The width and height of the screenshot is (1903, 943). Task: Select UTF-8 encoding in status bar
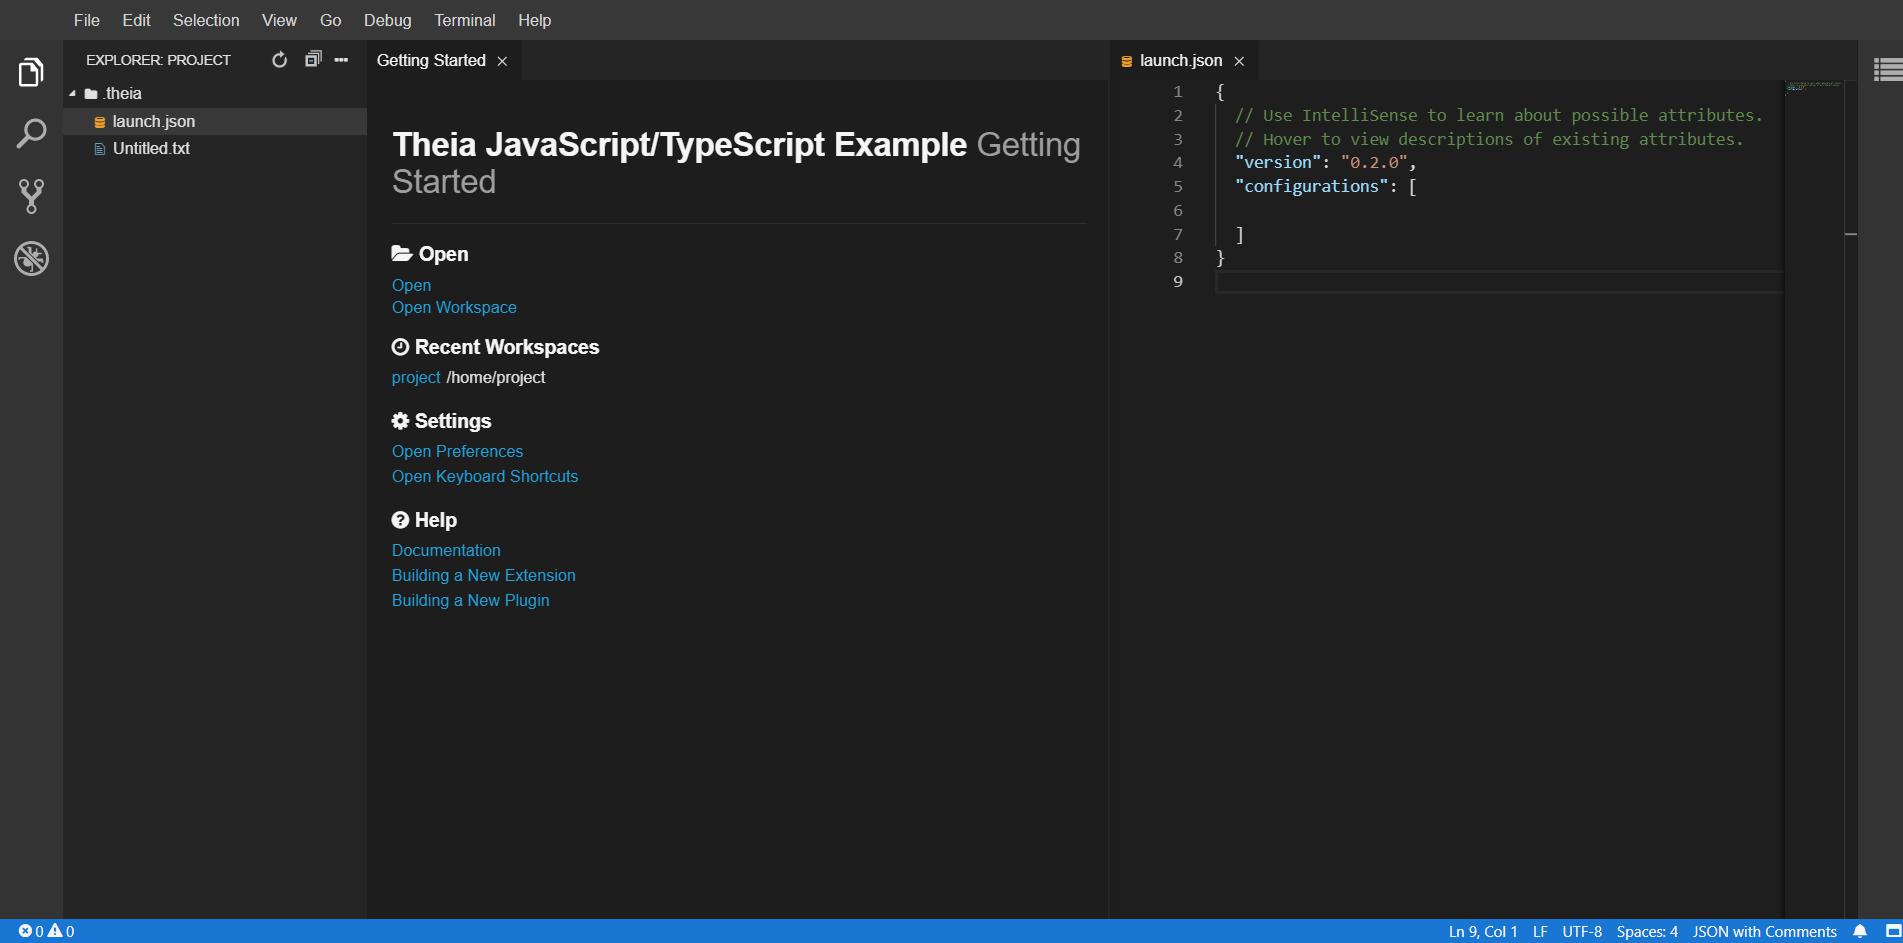(1581, 931)
